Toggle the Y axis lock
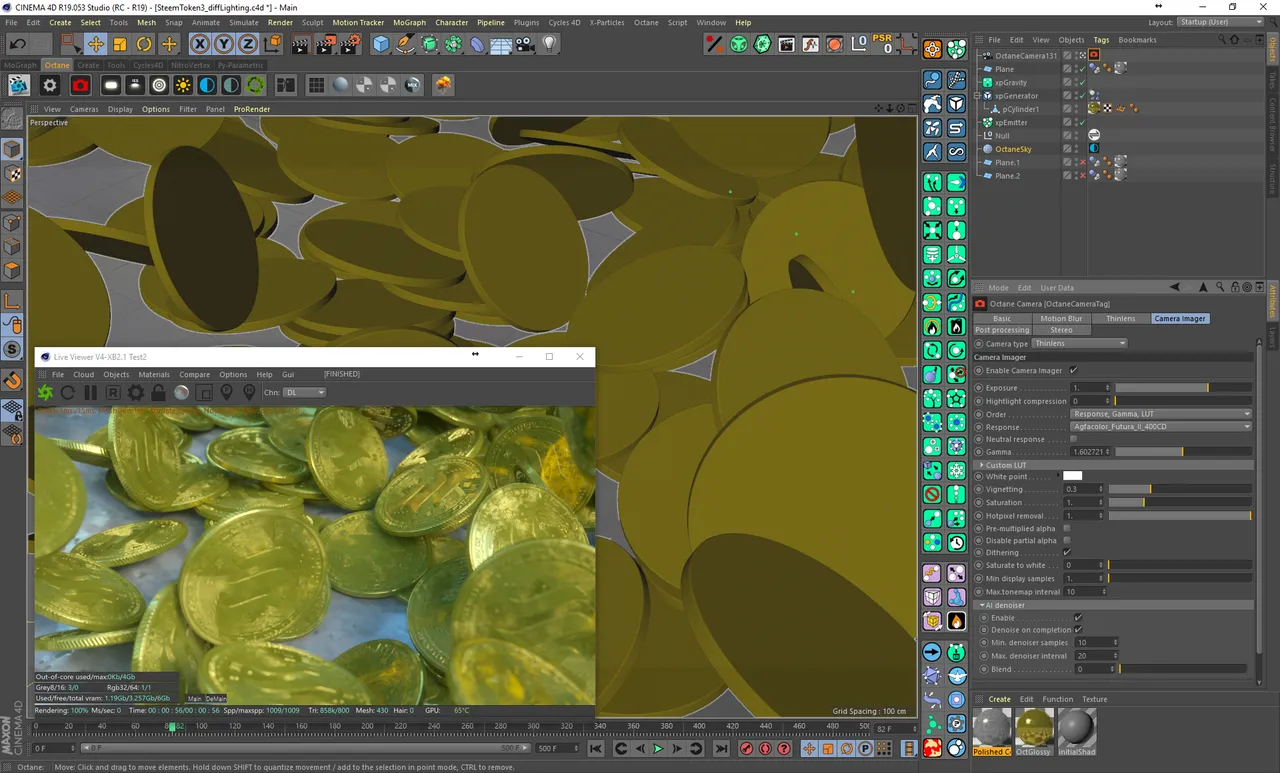The width and height of the screenshot is (1280, 773). click(x=223, y=44)
